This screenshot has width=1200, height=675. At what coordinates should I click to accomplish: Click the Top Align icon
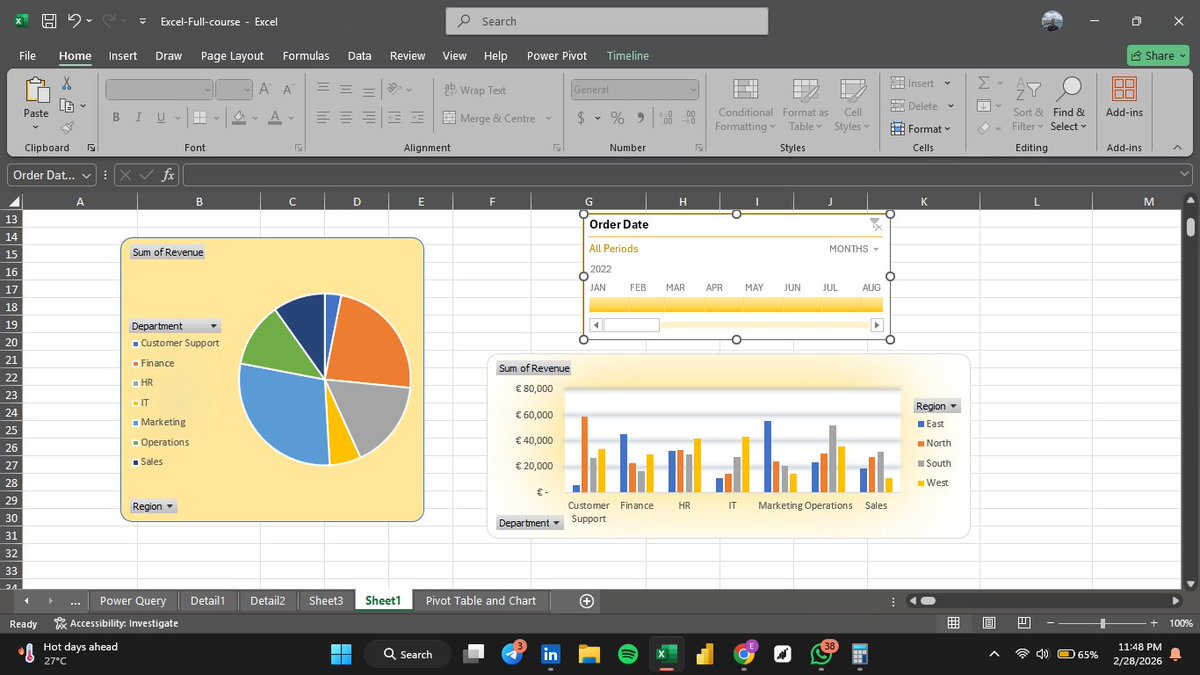324,89
